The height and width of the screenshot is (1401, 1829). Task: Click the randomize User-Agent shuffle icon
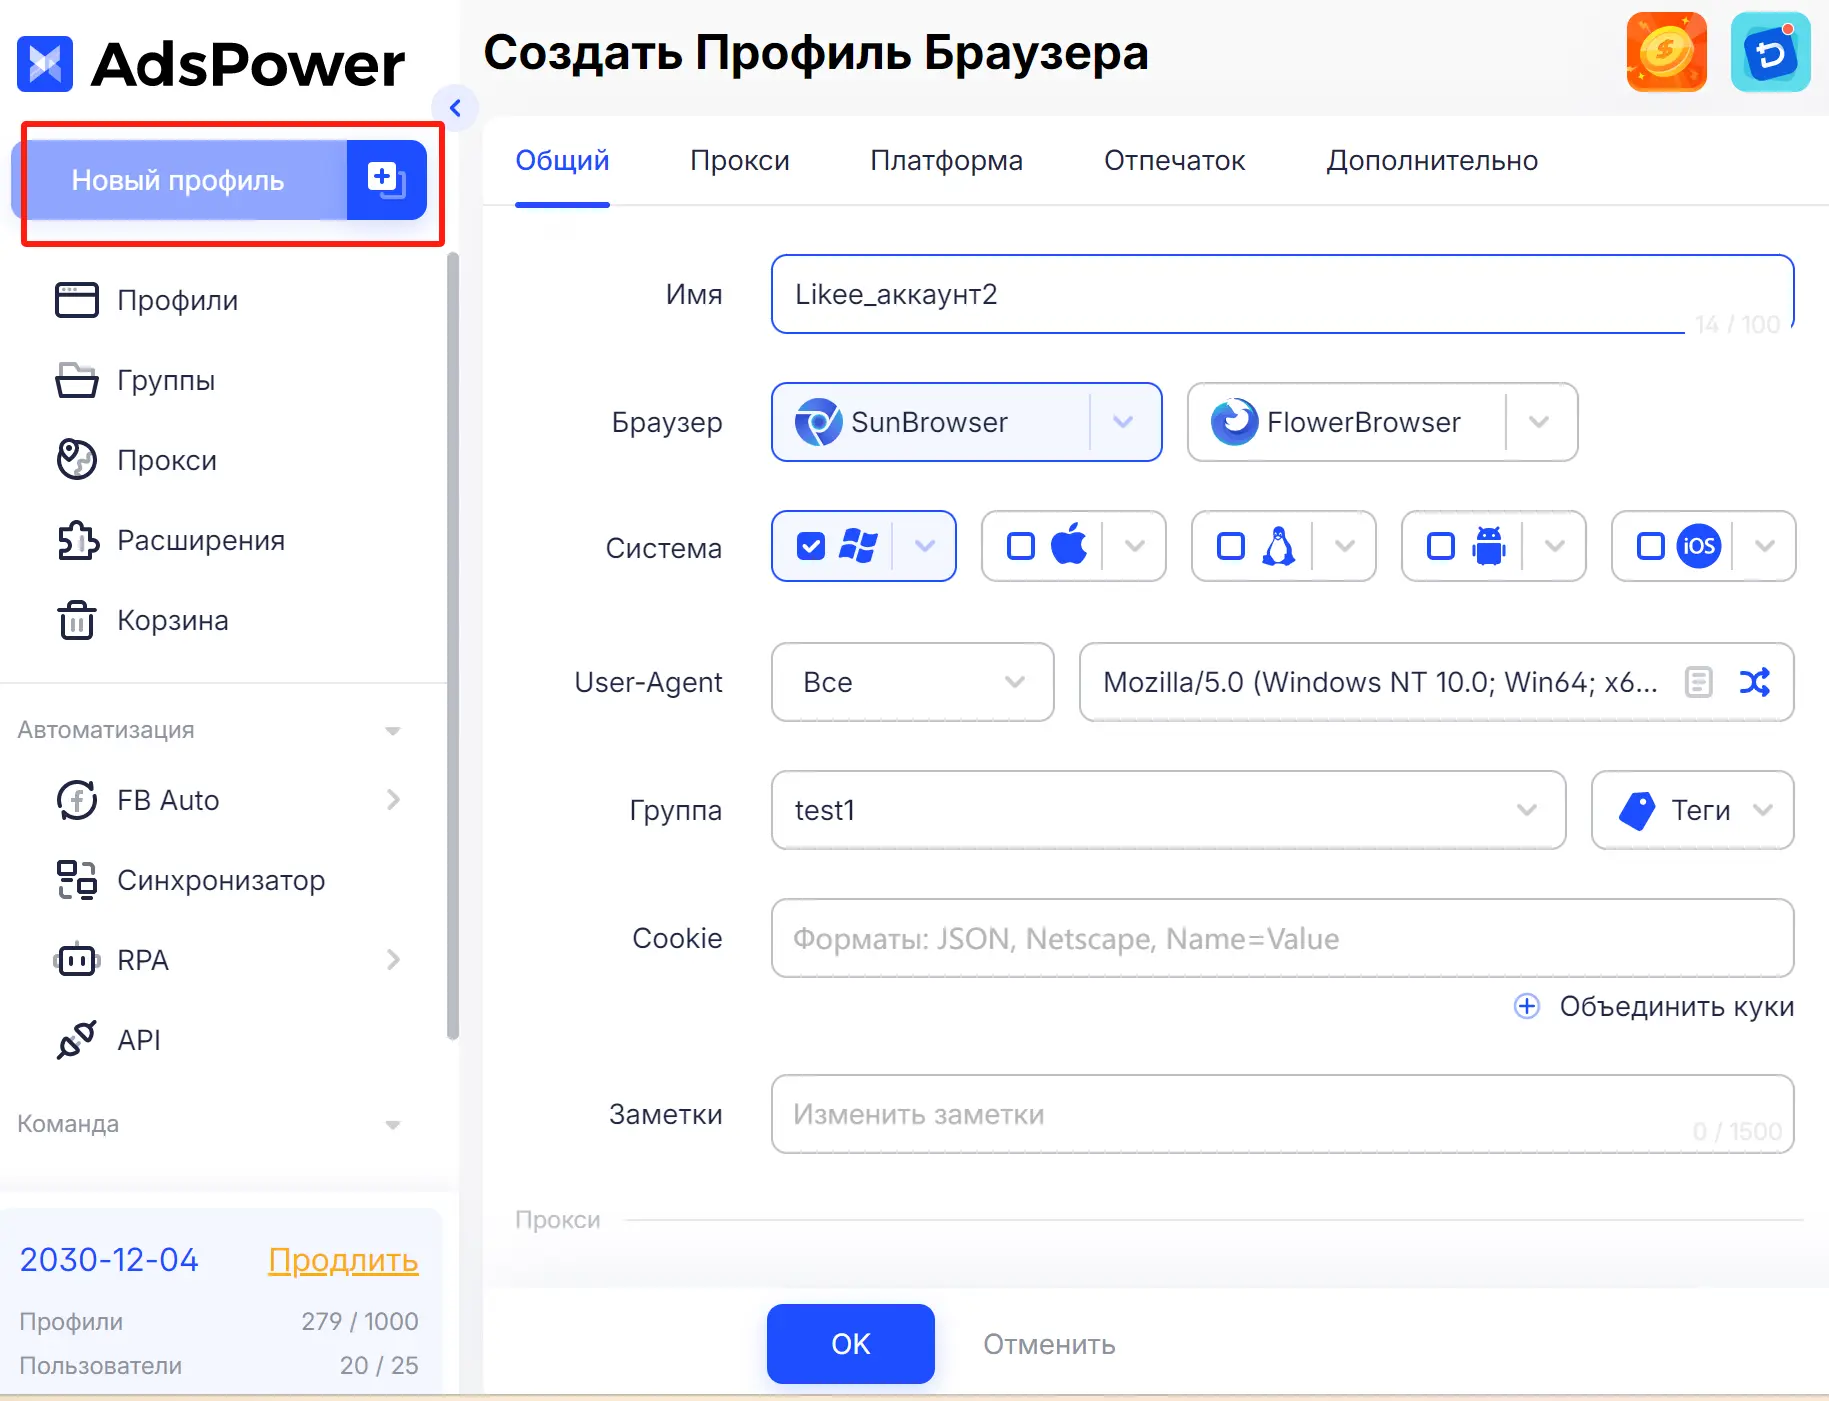coord(1754,682)
